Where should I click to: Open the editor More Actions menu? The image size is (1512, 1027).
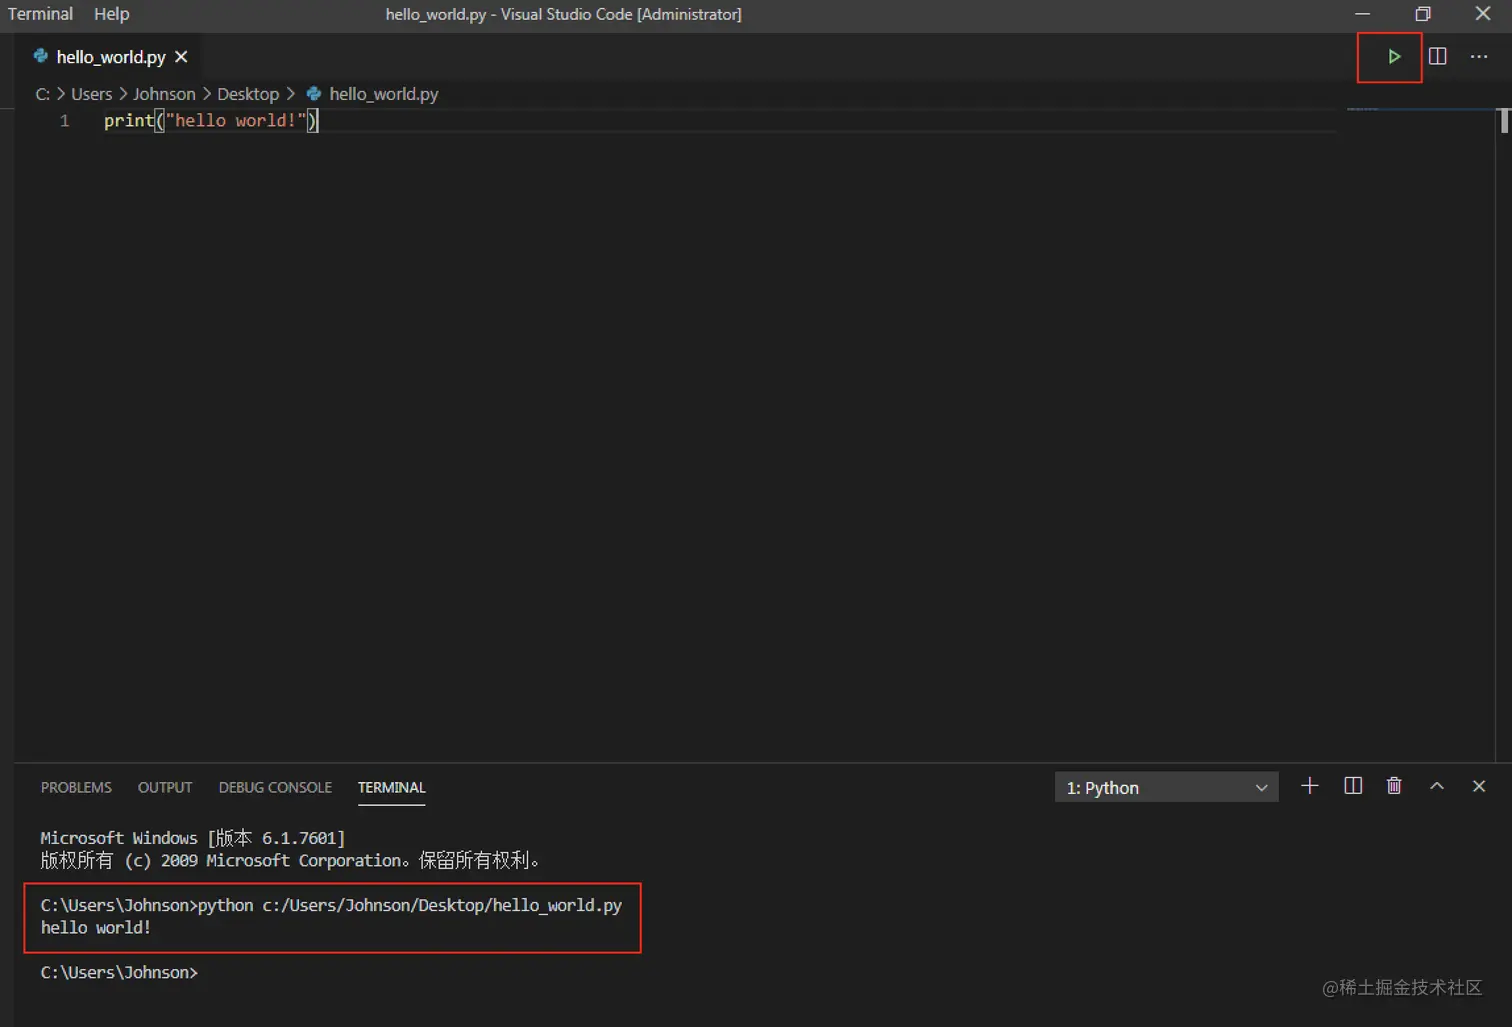(1479, 57)
